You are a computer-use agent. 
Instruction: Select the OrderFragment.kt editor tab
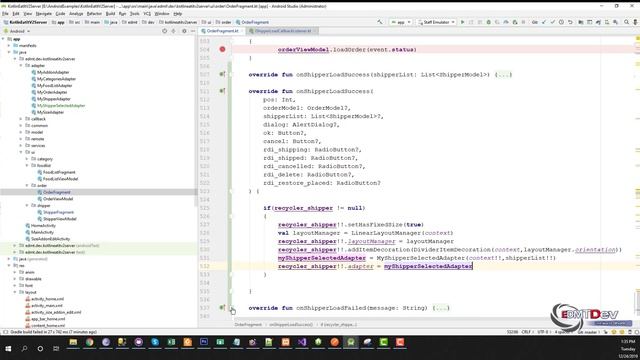(x=222, y=31)
